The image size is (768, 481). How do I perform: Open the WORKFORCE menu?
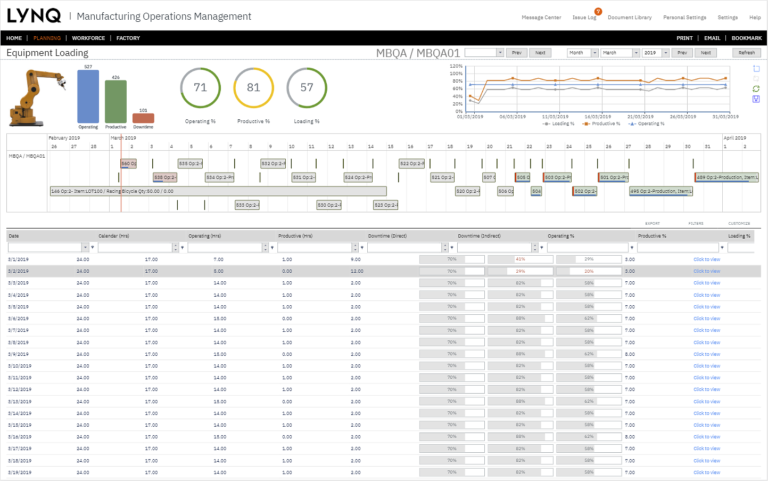pos(88,38)
